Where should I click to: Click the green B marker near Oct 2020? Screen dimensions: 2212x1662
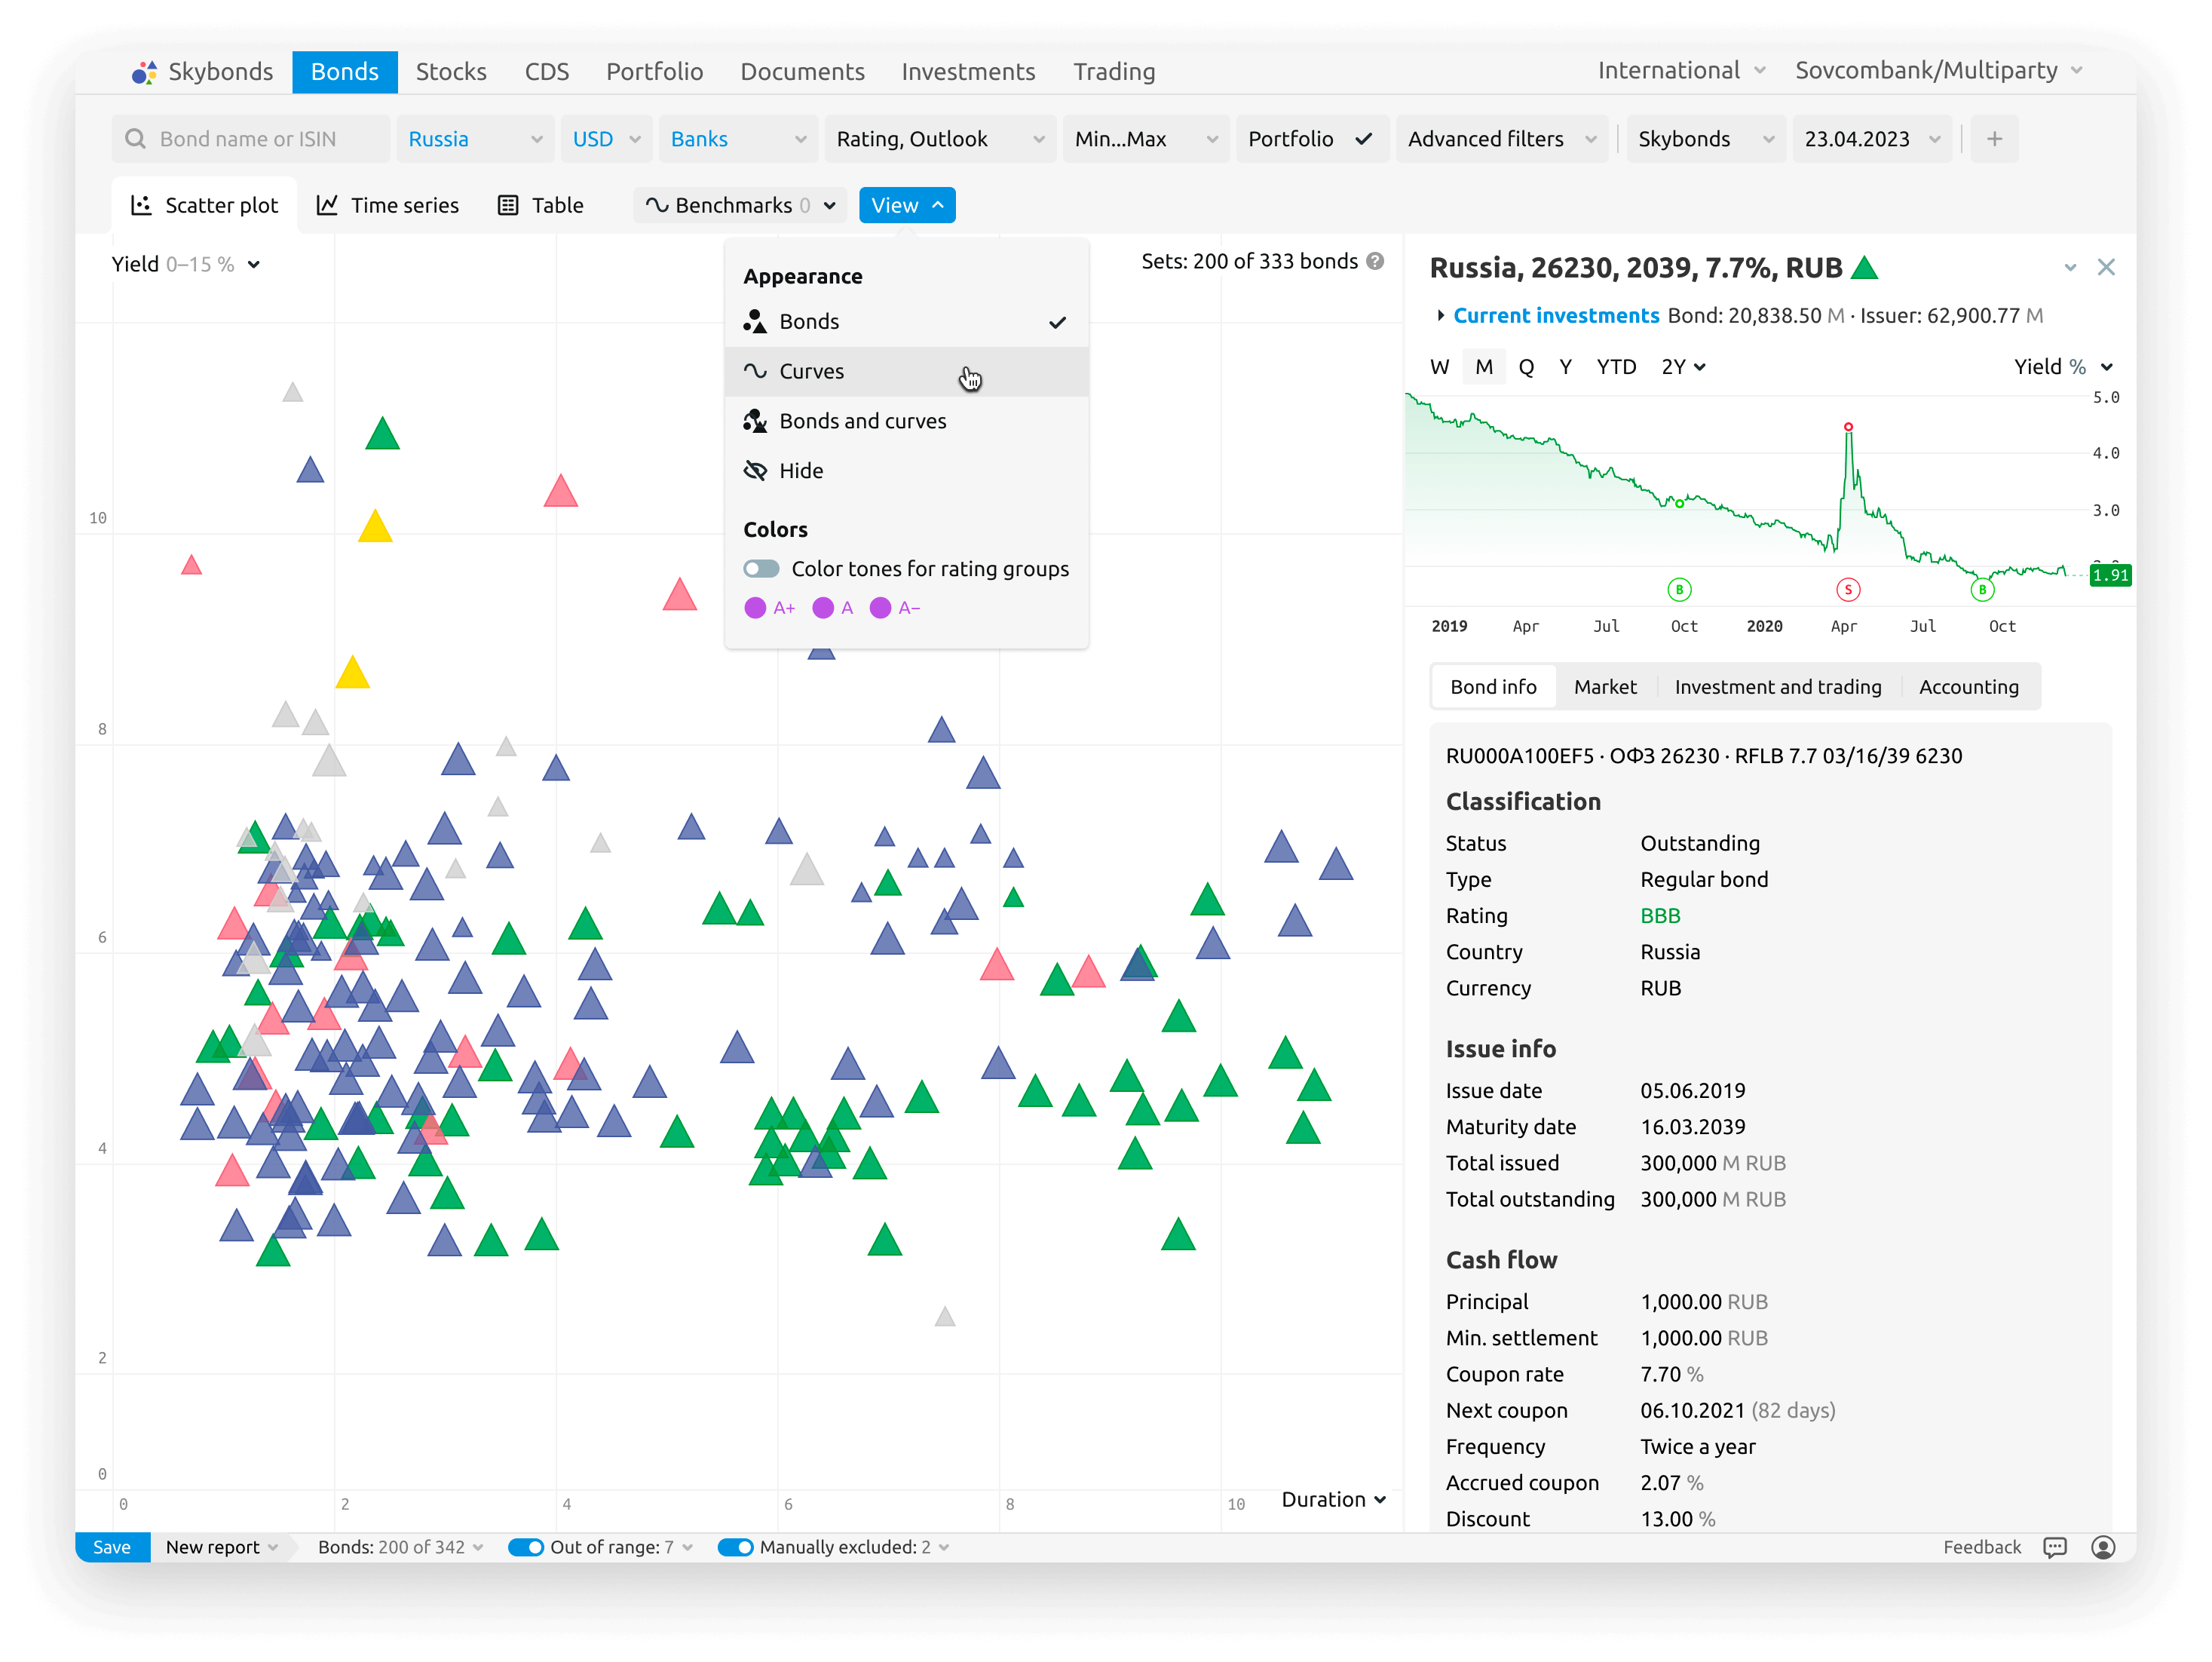click(x=1982, y=590)
